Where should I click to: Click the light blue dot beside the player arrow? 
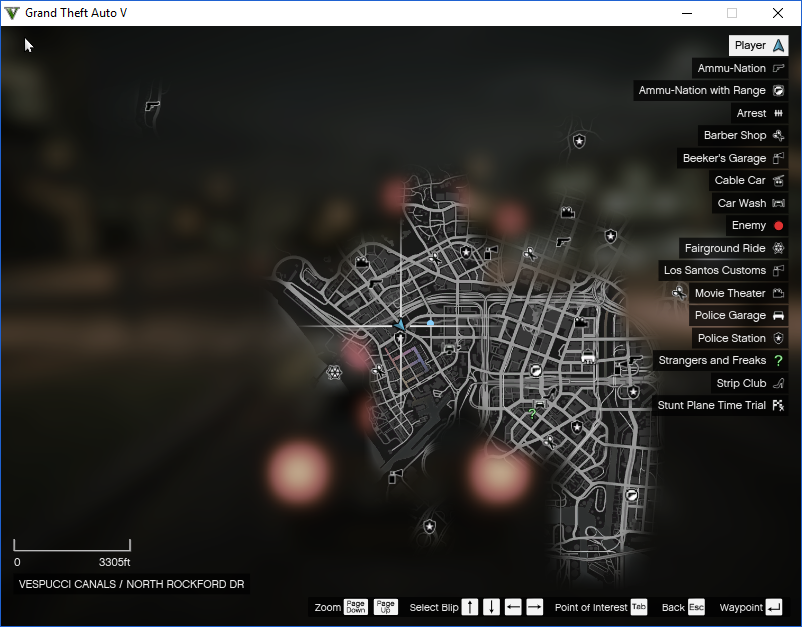(431, 323)
